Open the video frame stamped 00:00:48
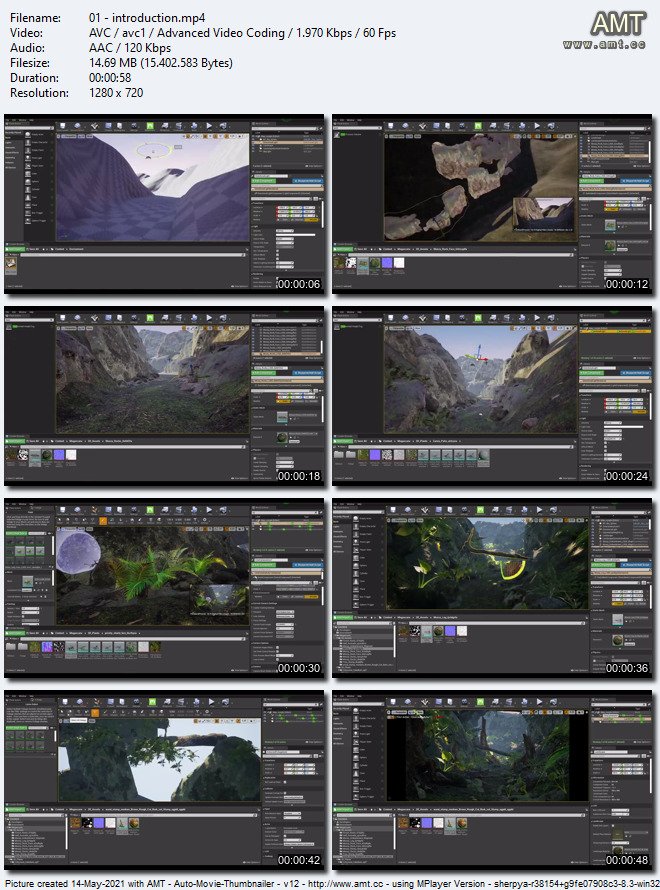The image size is (660, 890). [x=492, y=780]
